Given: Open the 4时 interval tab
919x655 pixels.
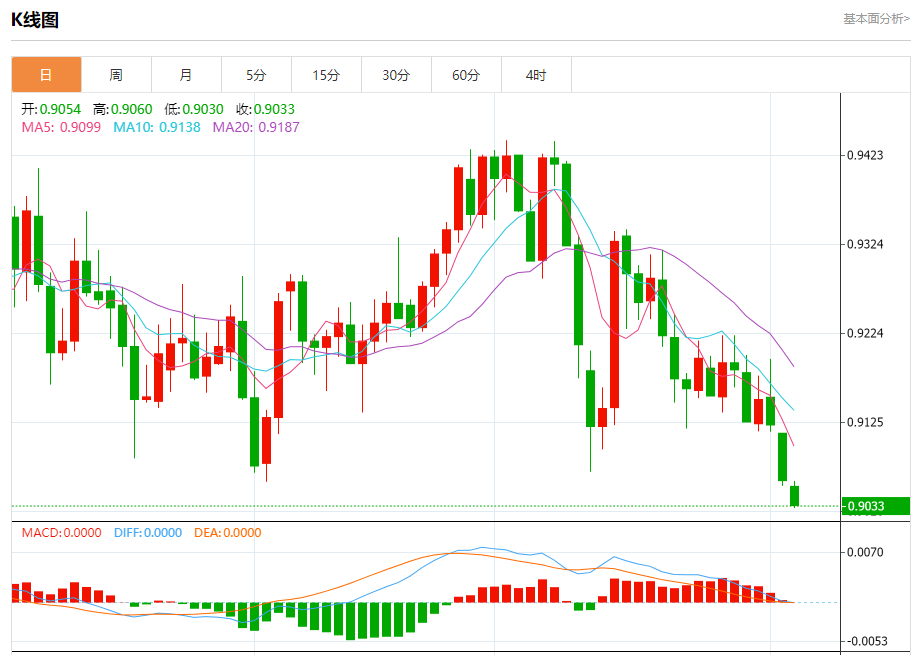Looking at the screenshot, I should 536,75.
